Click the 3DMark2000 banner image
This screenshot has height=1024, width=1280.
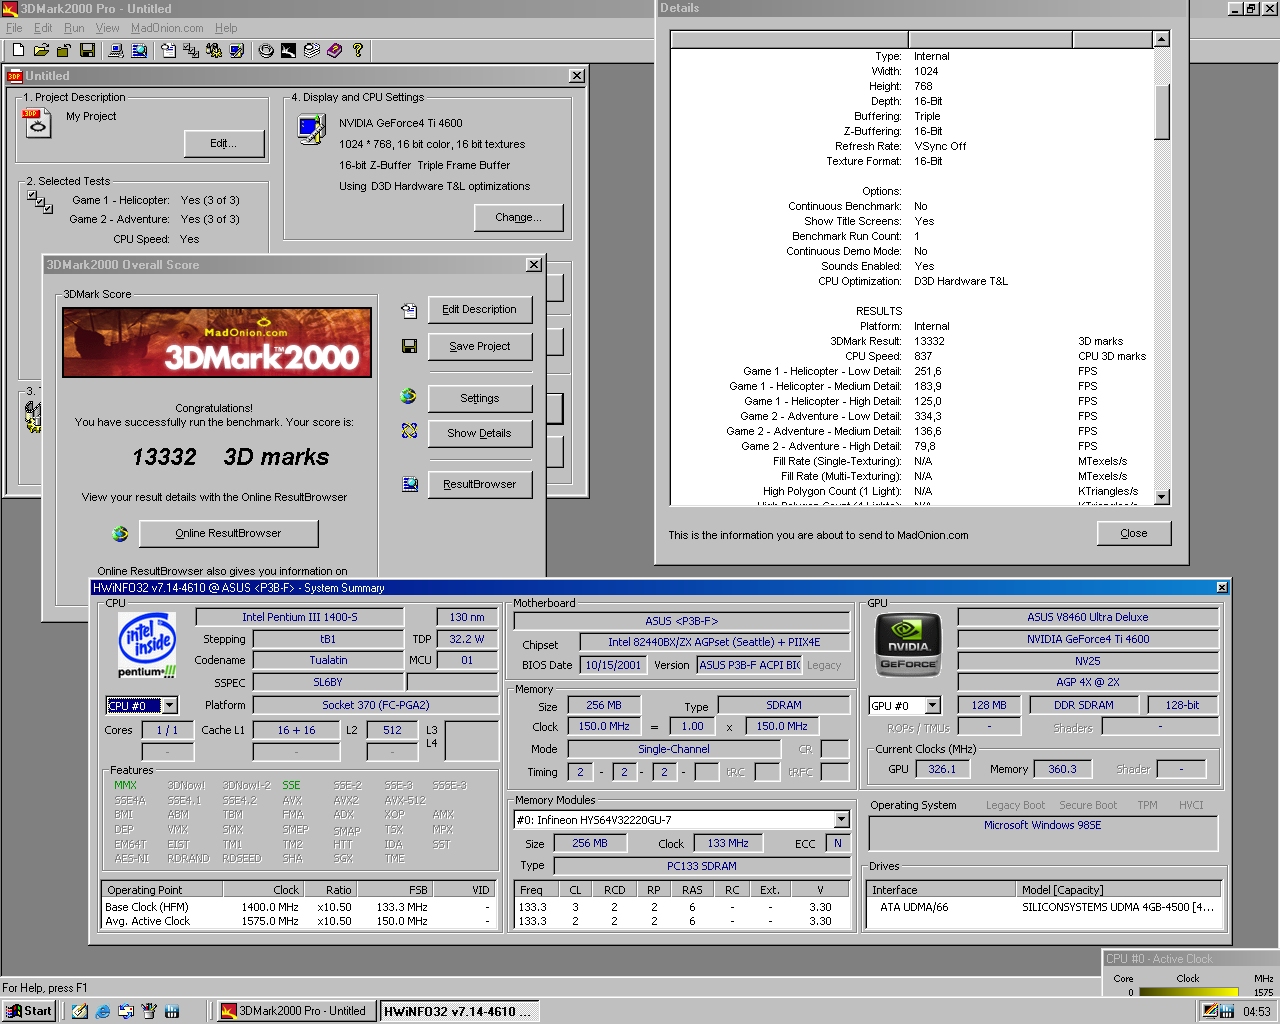[x=217, y=342]
